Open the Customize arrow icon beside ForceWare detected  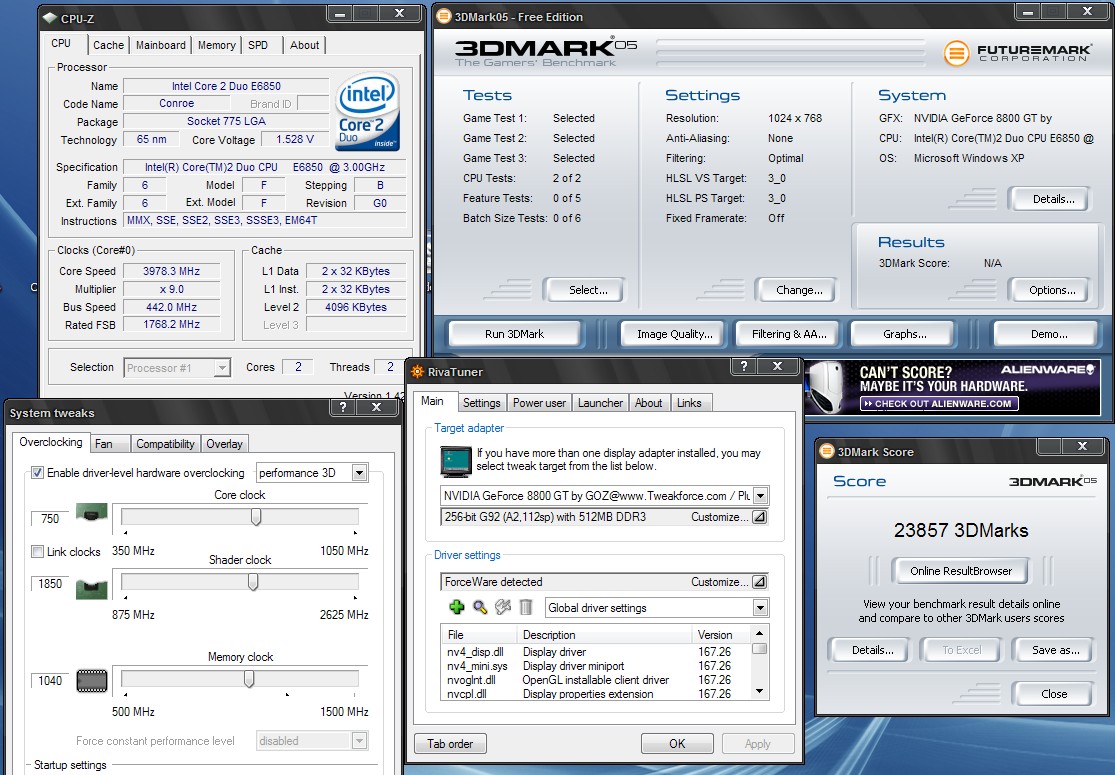click(x=759, y=582)
